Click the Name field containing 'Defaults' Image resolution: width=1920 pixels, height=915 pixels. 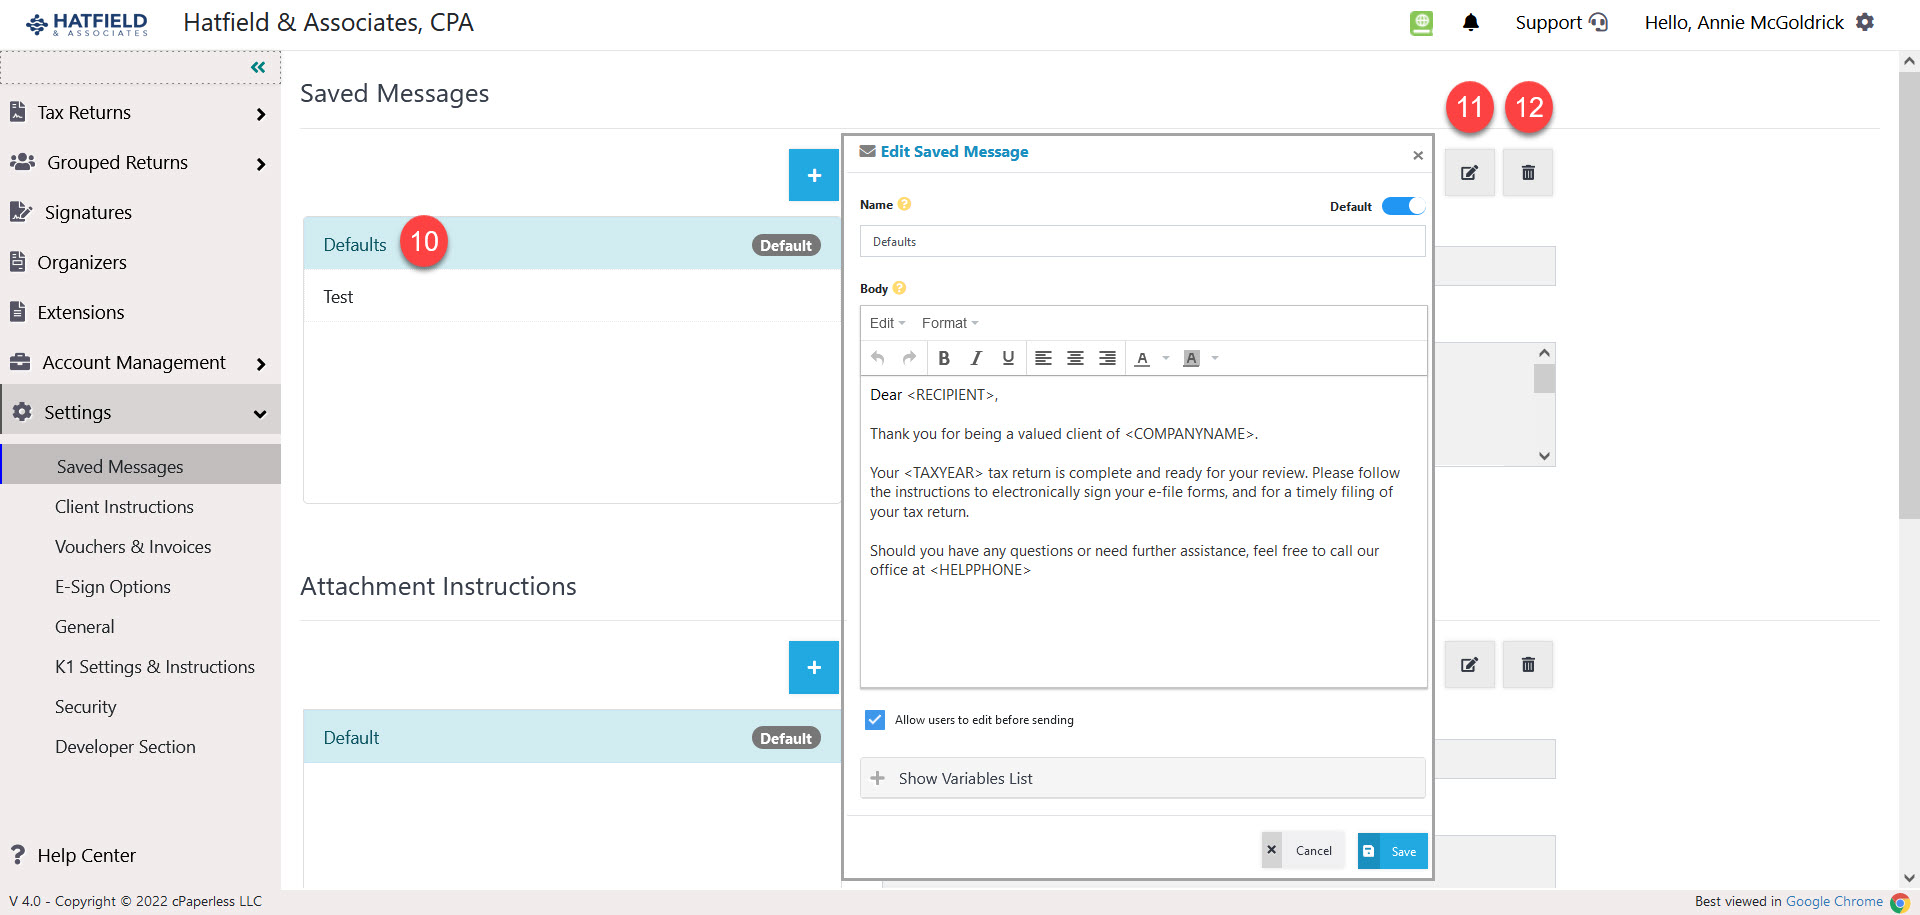click(x=1142, y=241)
